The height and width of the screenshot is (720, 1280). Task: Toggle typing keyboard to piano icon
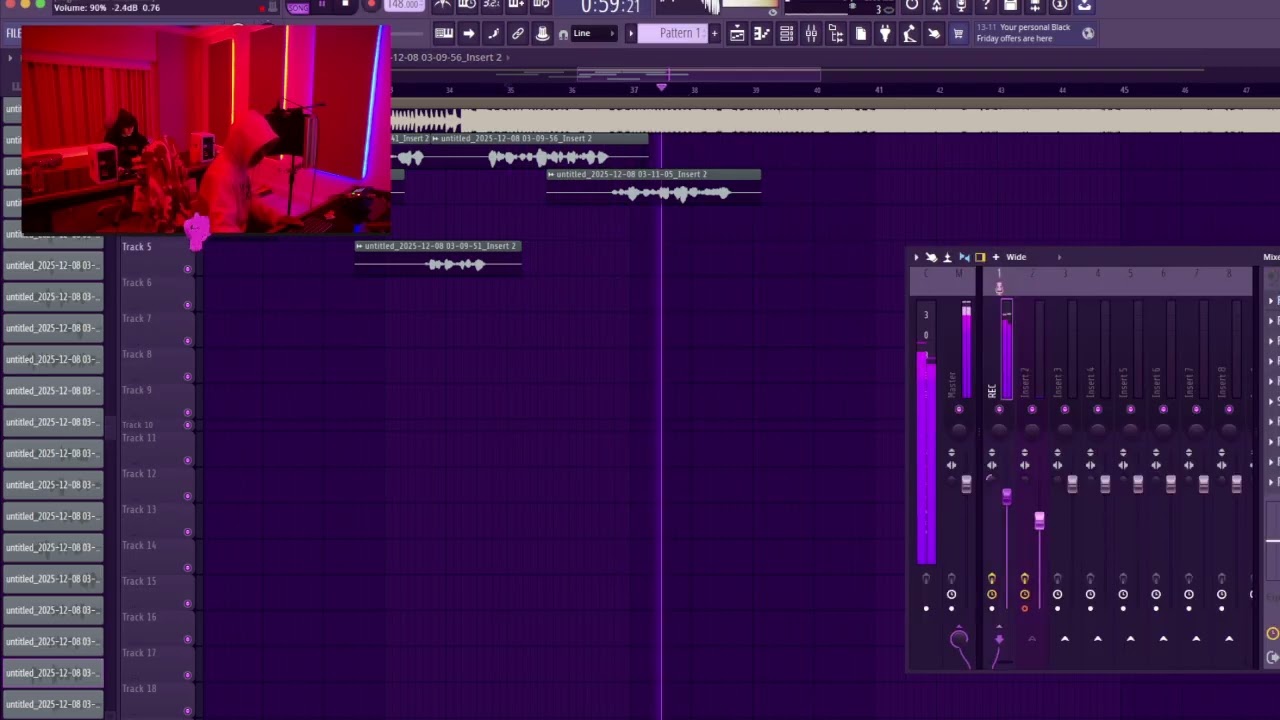click(x=444, y=33)
